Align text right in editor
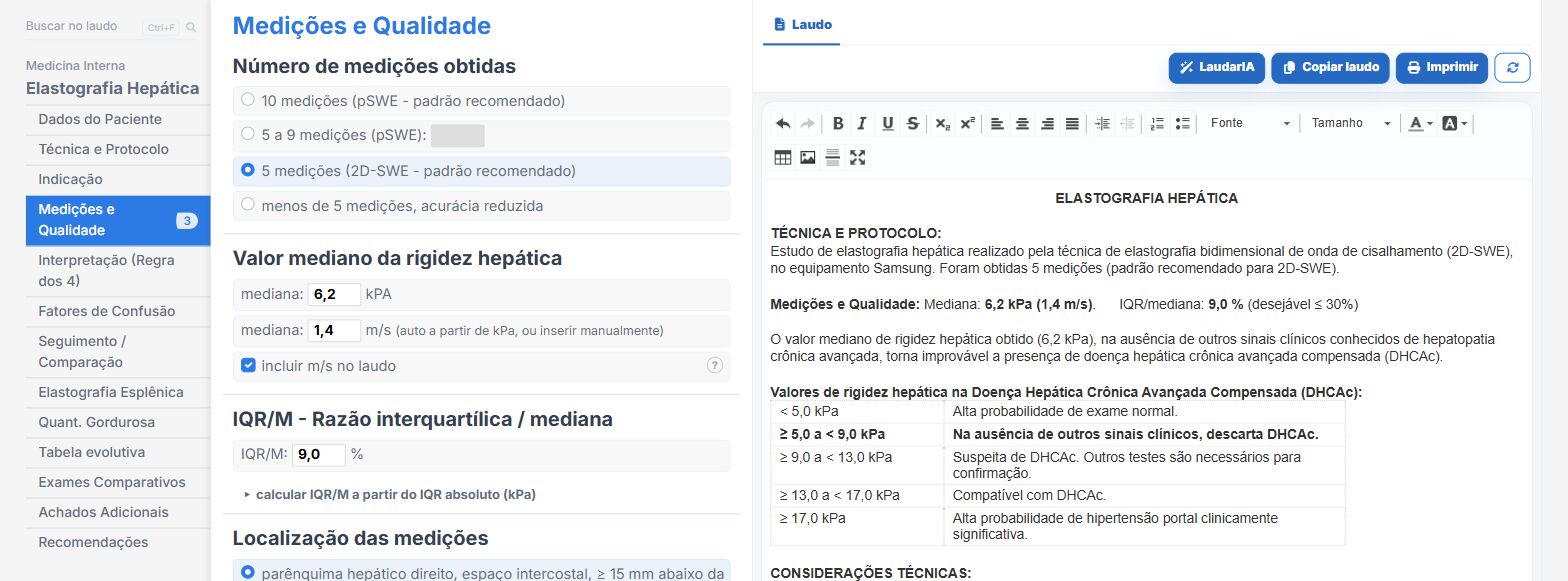The image size is (1568, 581). click(1047, 123)
